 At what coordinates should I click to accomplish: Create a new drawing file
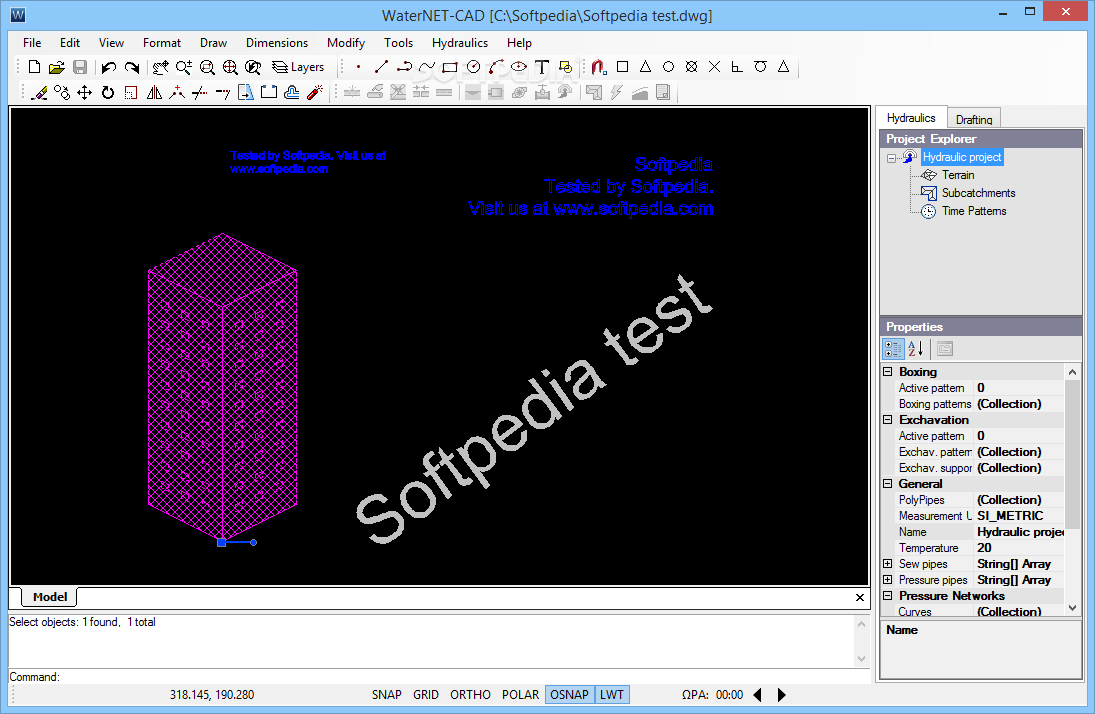point(34,67)
